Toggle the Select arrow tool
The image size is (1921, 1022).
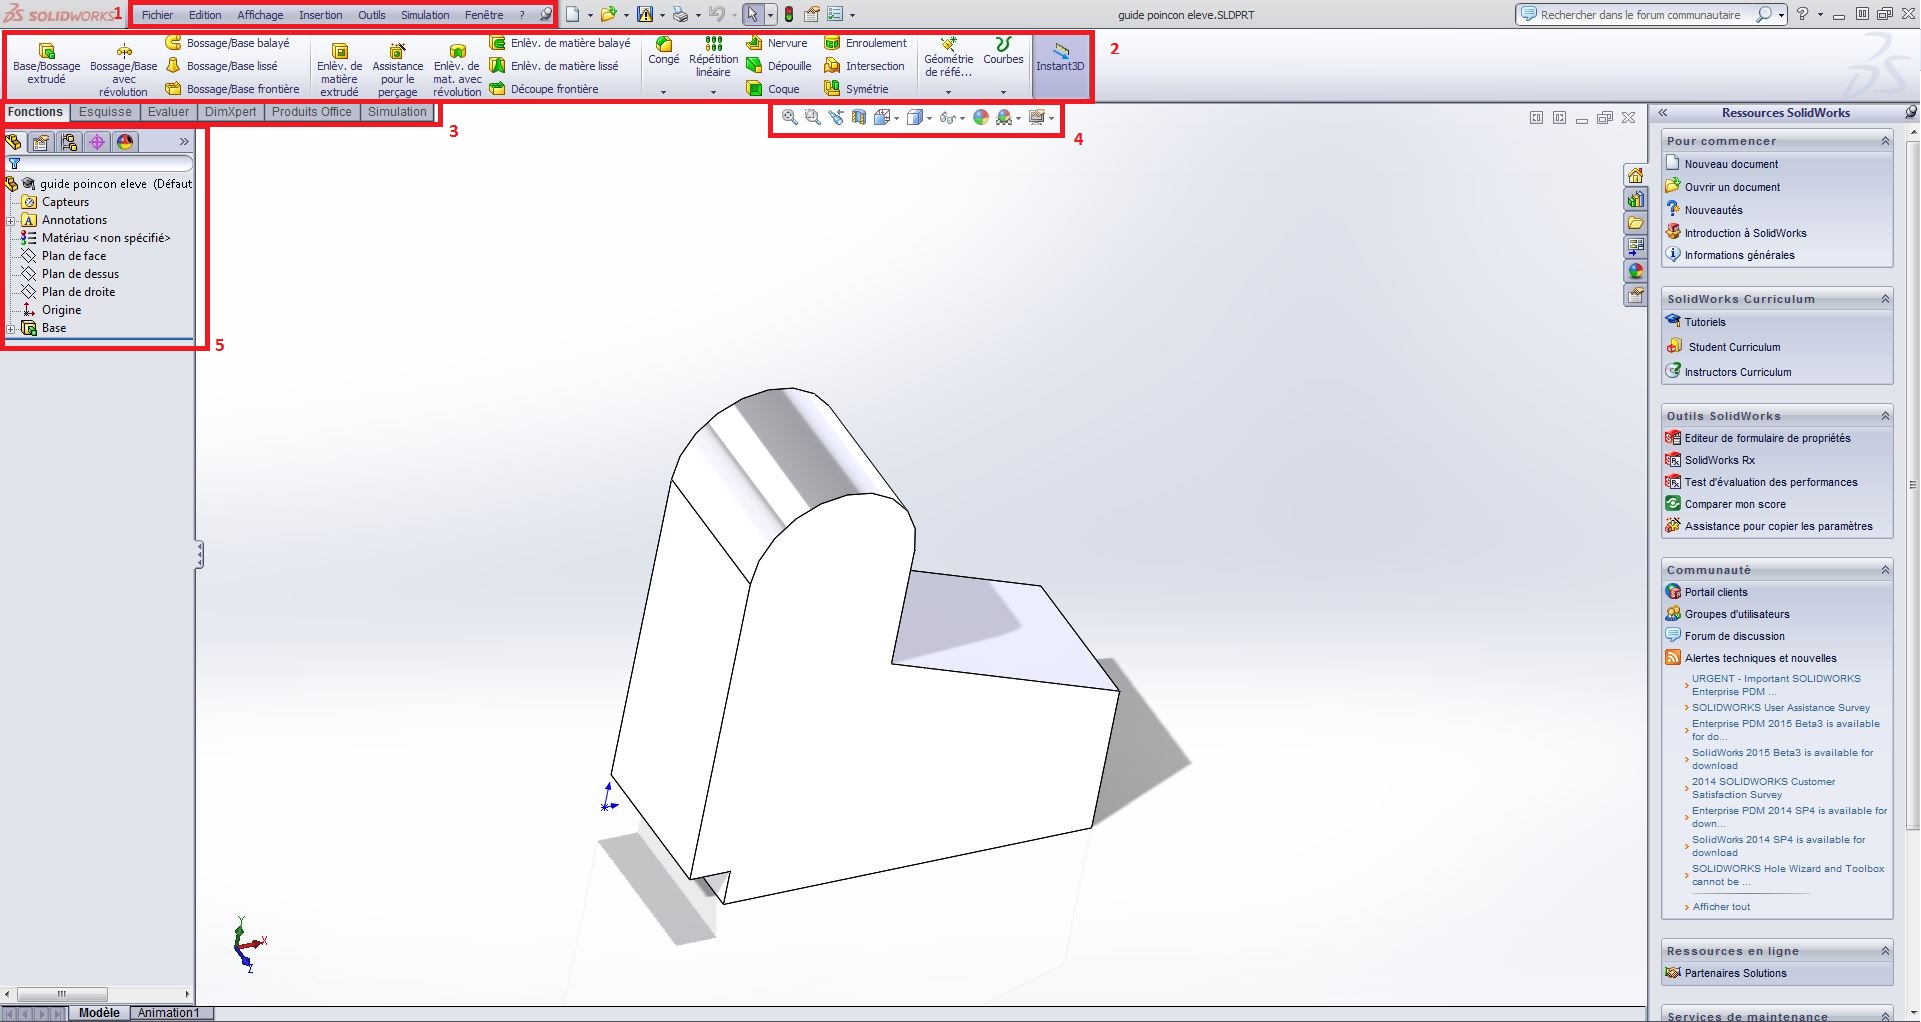753,15
